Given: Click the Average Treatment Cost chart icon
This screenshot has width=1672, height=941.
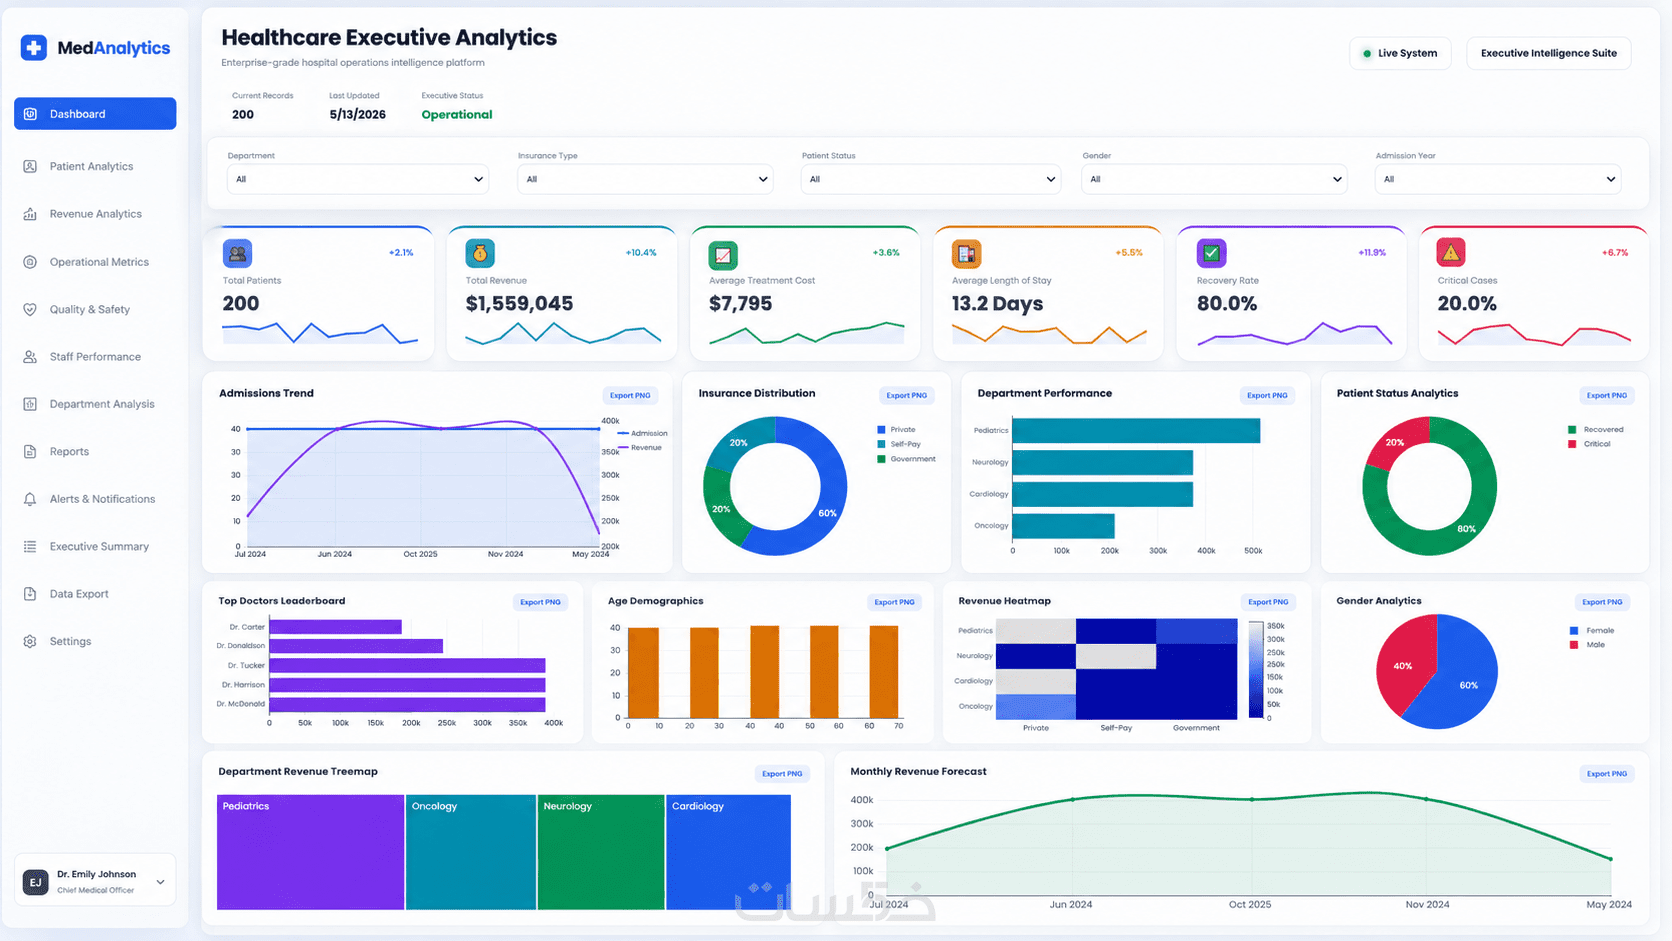Looking at the screenshot, I should point(723,255).
